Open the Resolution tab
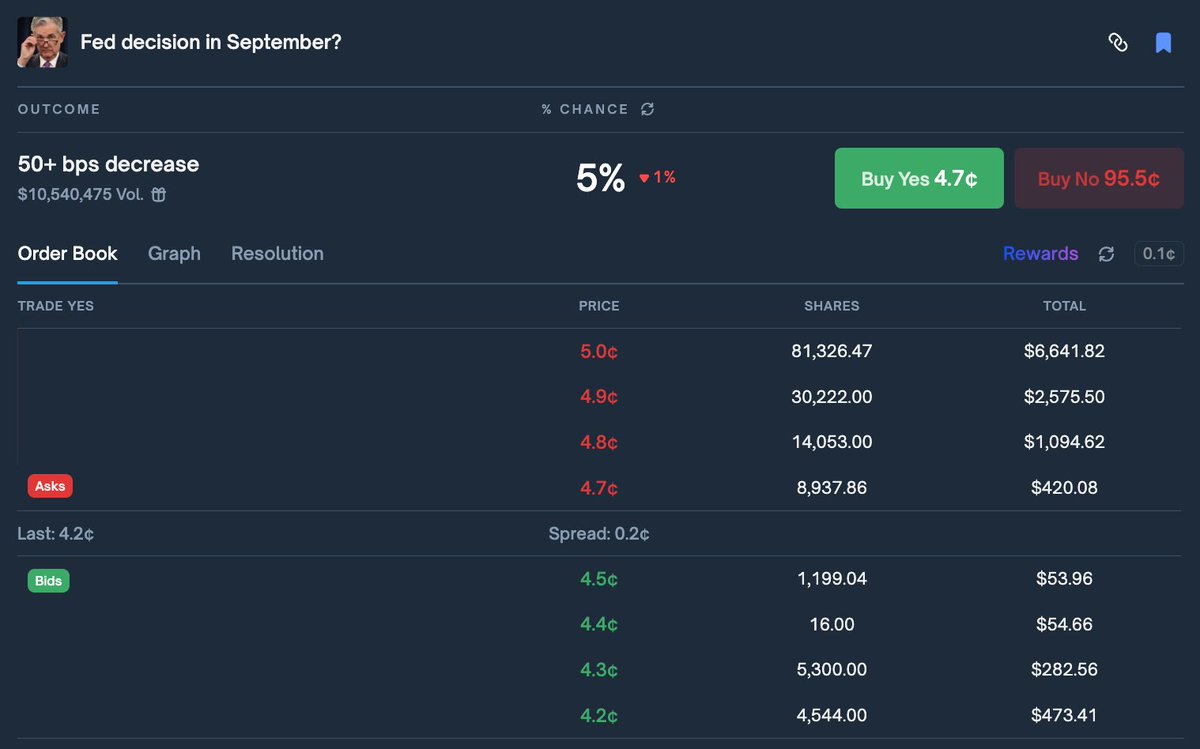Image resolution: width=1200 pixels, height=749 pixels. coord(277,253)
